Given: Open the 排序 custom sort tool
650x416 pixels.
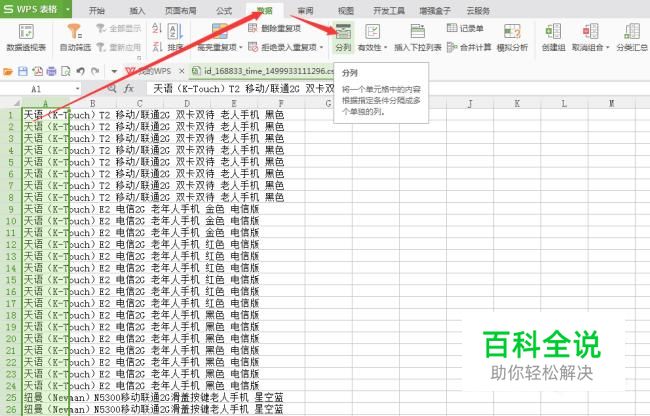Looking at the screenshot, I should 176,38.
